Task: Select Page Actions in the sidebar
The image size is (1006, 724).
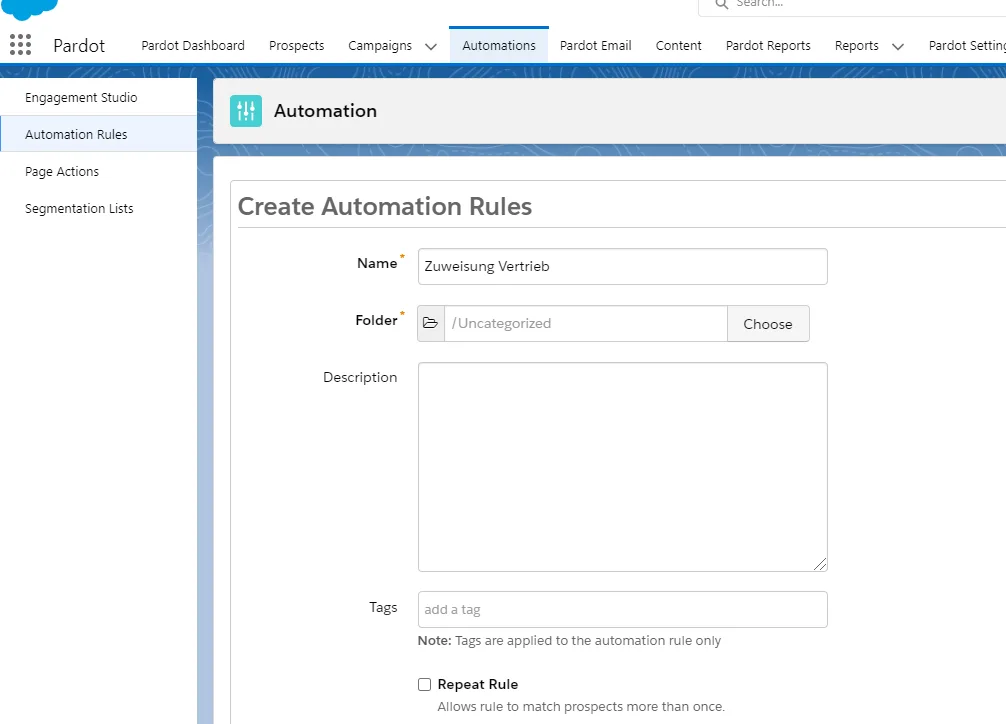Action: click(61, 171)
